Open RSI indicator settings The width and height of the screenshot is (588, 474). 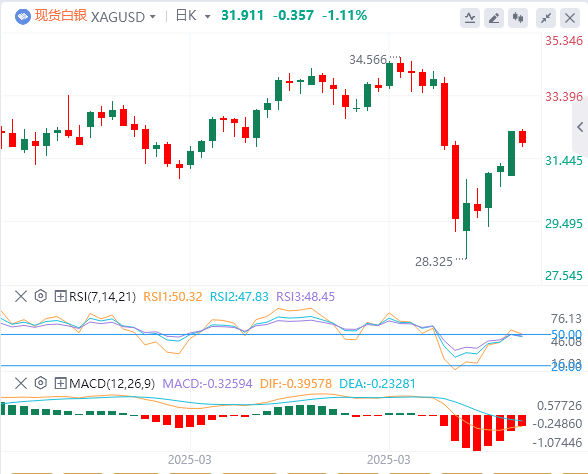[40, 296]
